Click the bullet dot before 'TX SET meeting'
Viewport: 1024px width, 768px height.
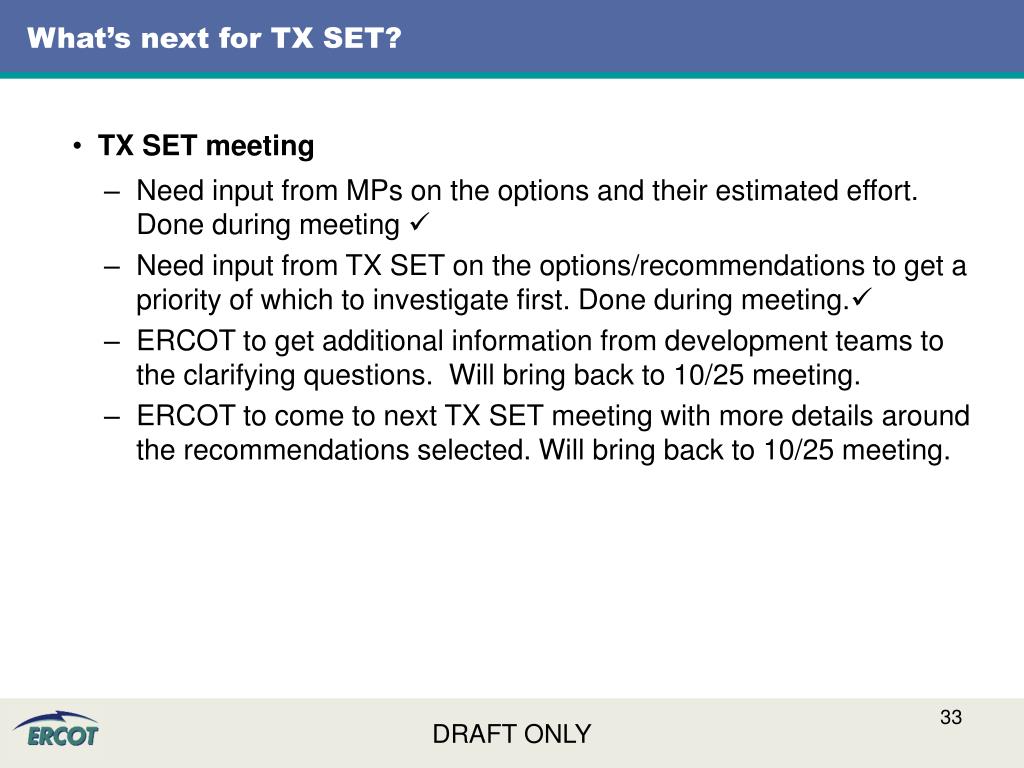[x=78, y=146]
